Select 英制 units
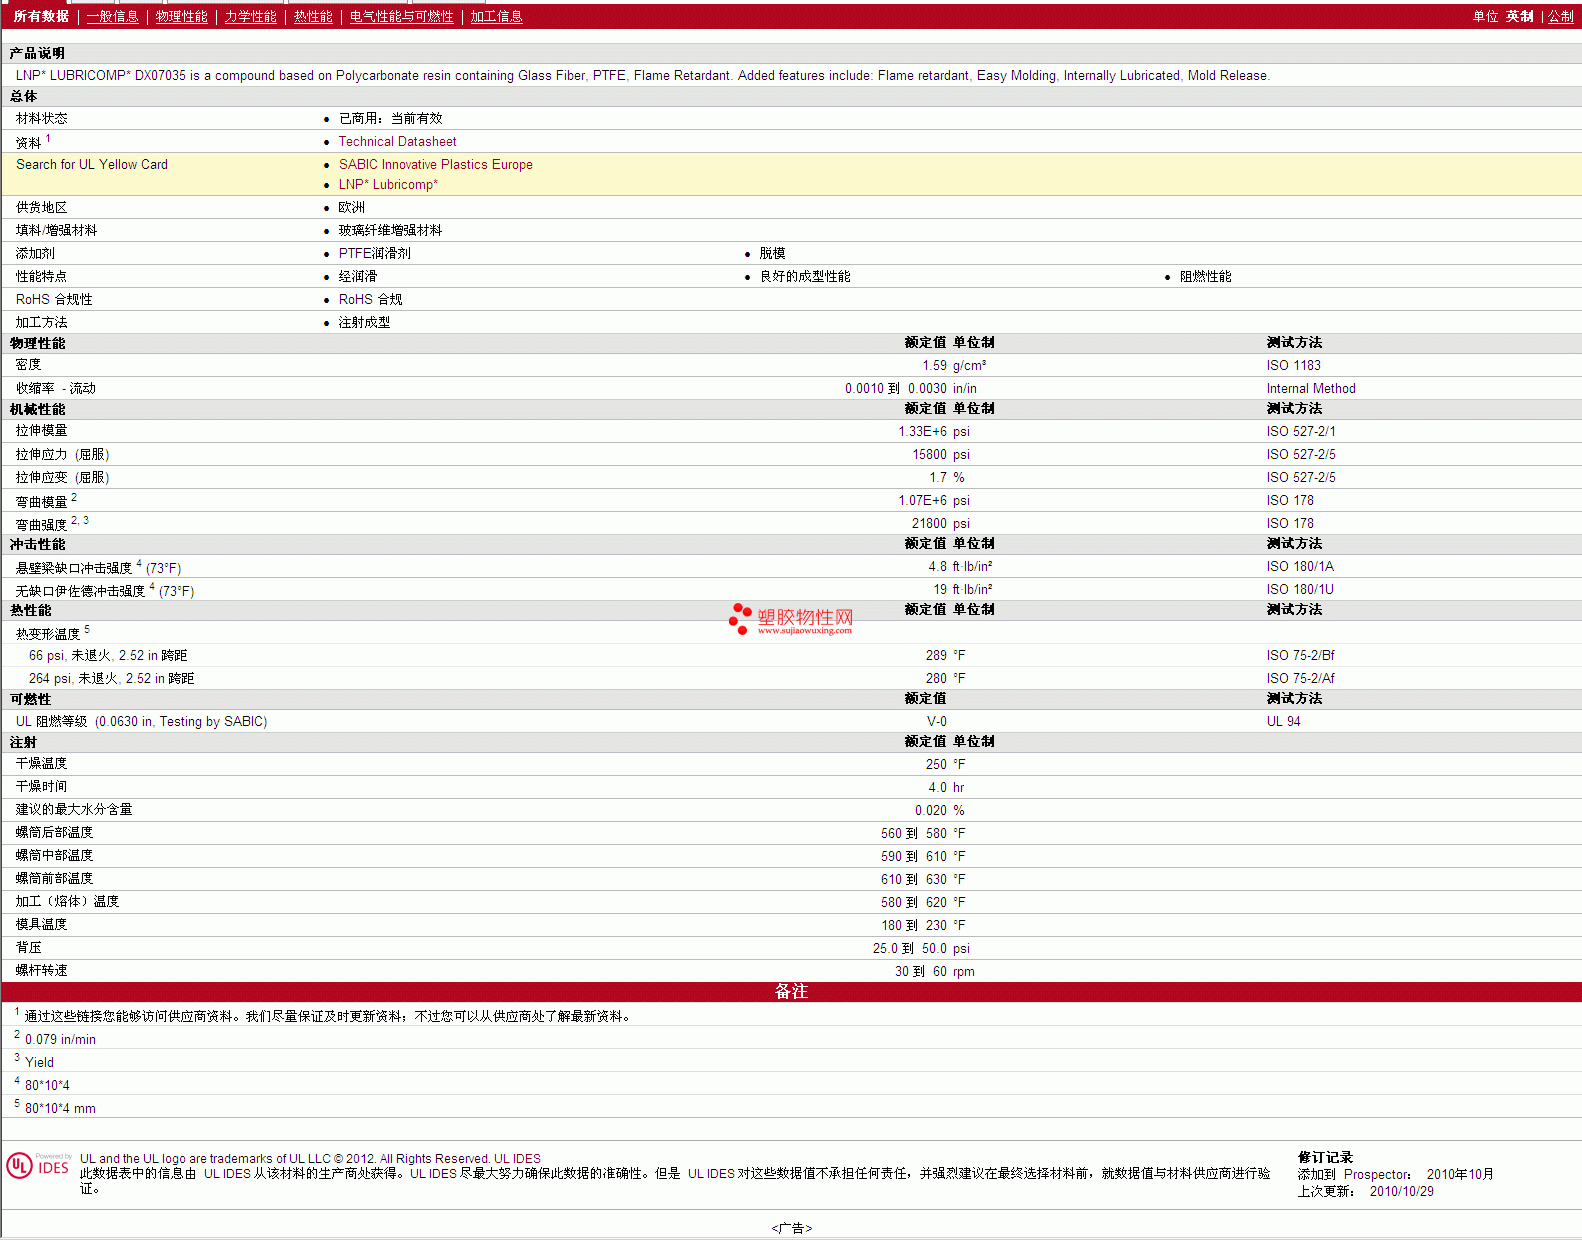The height and width of the screenshot is (1240, 1582). click(x=1519, y=16)
